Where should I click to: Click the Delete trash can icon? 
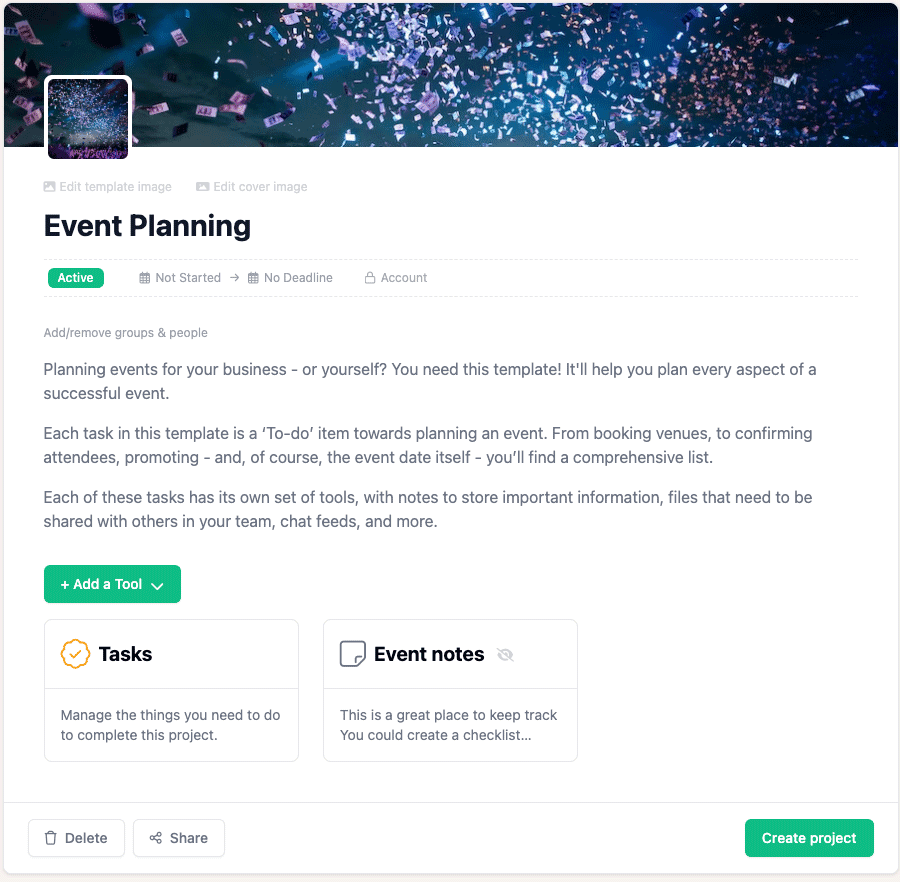[x=50, y=838]
